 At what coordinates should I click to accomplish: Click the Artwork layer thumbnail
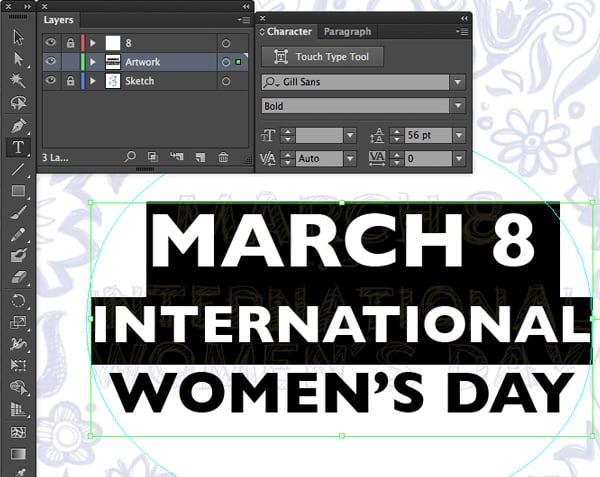pos(112,62)
